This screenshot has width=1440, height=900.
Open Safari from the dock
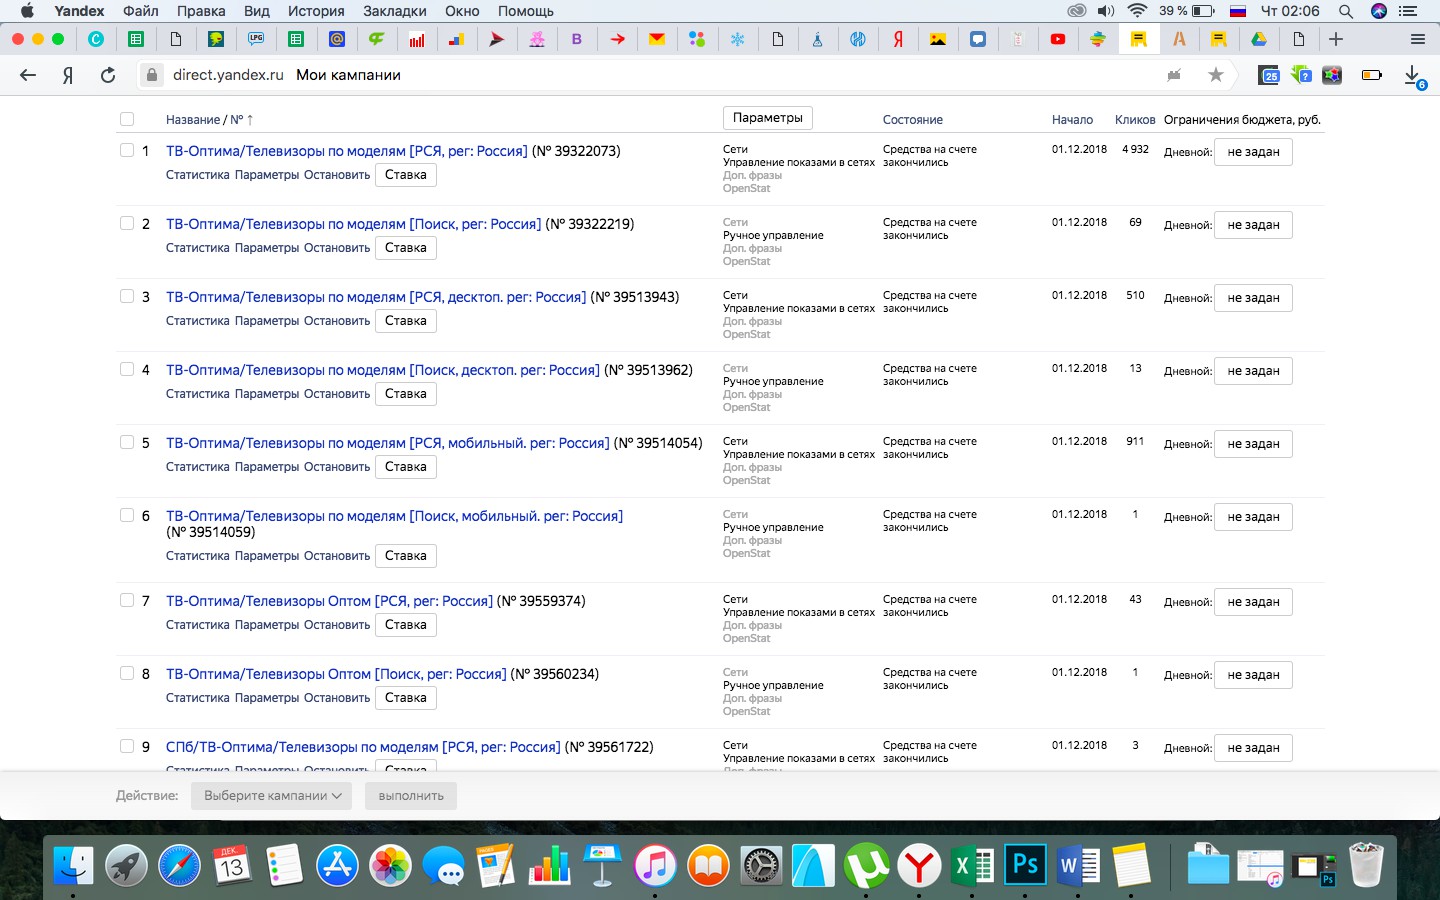(179, 865)
